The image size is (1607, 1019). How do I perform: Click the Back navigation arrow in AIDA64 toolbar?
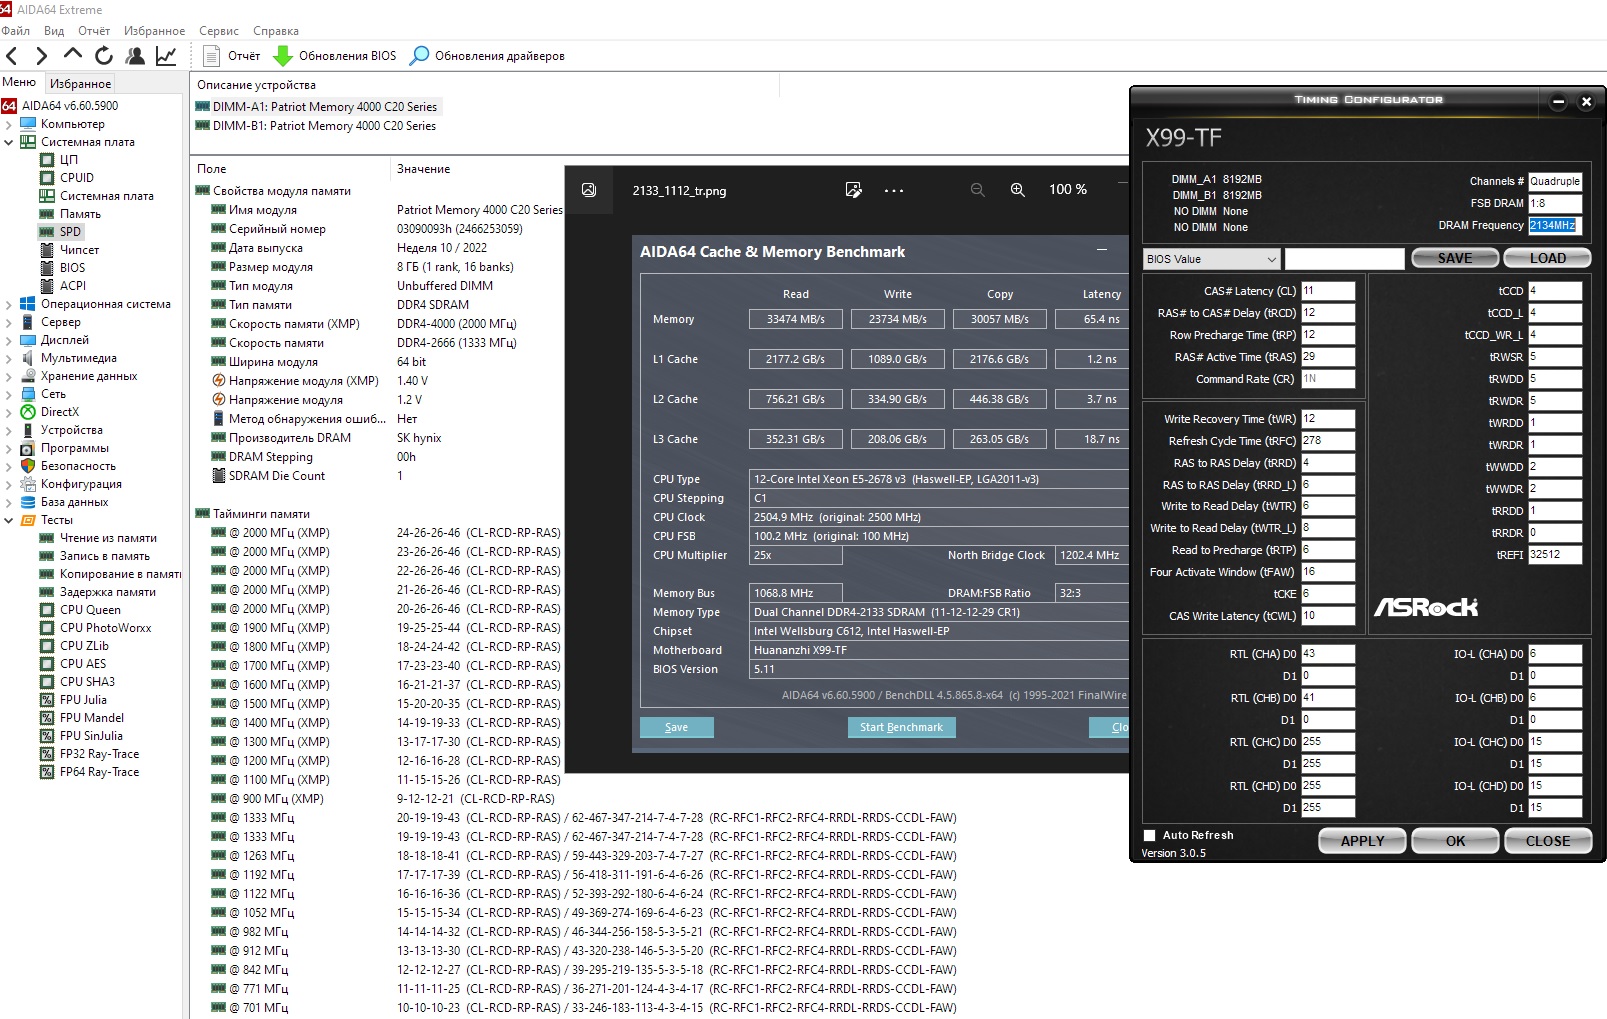pos(12,56)
